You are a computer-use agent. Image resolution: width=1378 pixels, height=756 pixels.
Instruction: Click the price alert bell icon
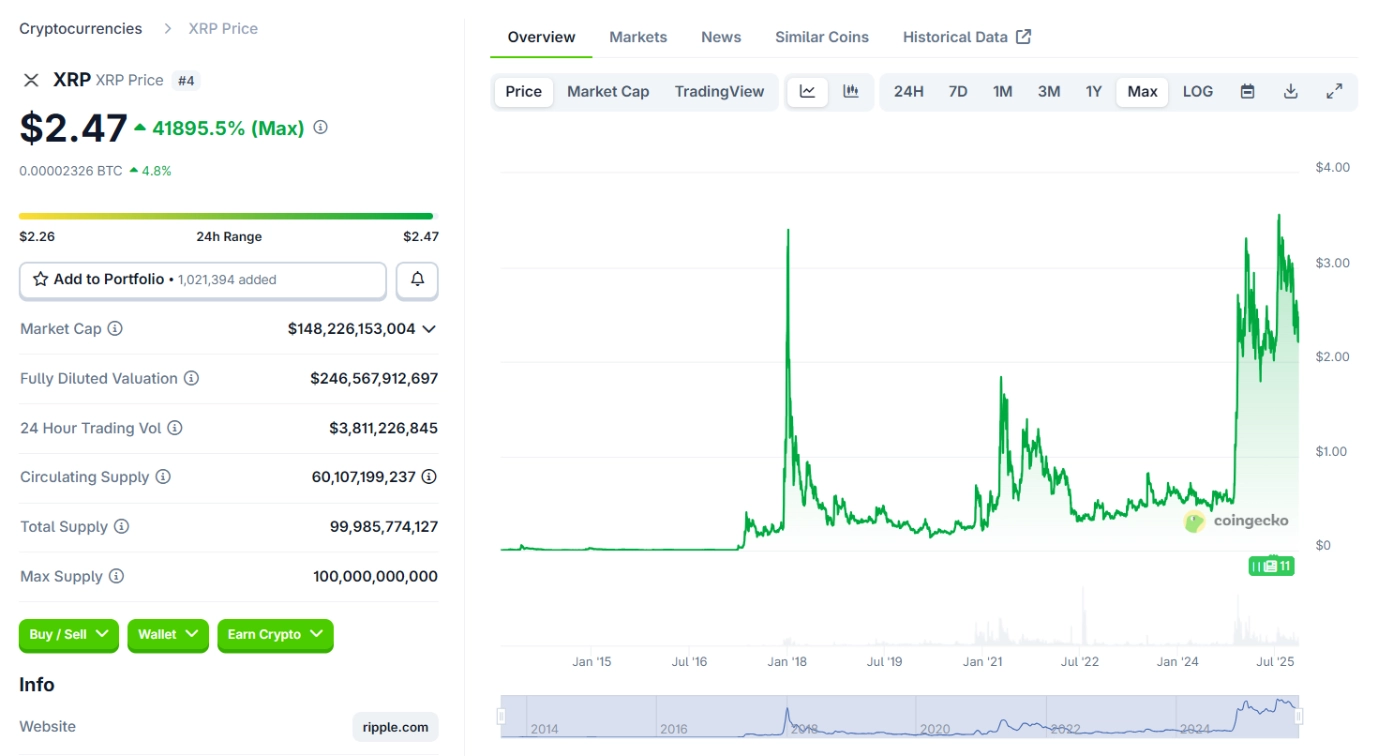(x=417, y=280)
